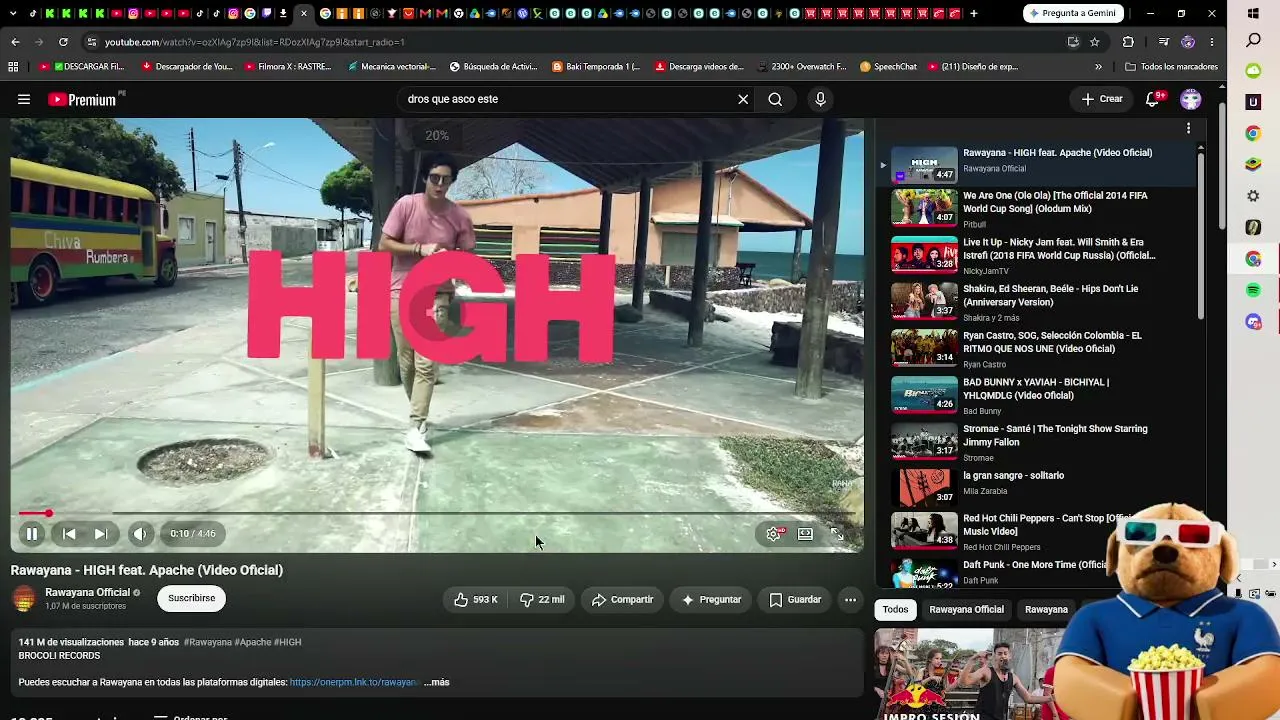Click the search magnifier button
Screen dimensions: 1280x720
coord(775,99)
